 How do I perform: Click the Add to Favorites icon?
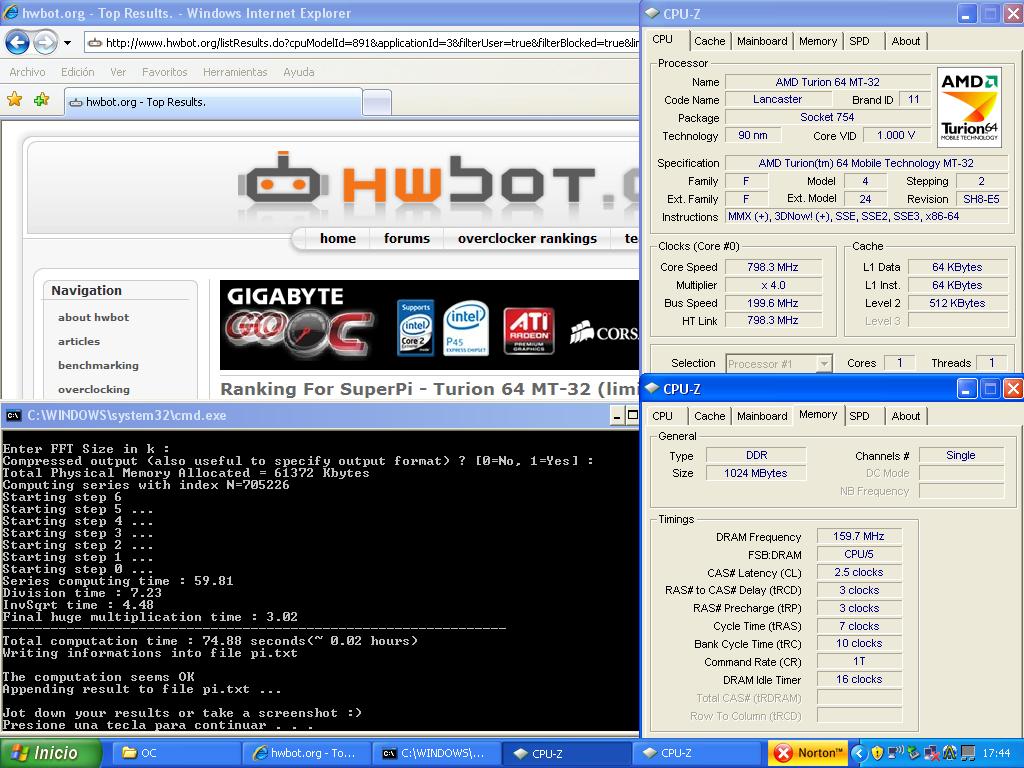(x=42, y=99)
